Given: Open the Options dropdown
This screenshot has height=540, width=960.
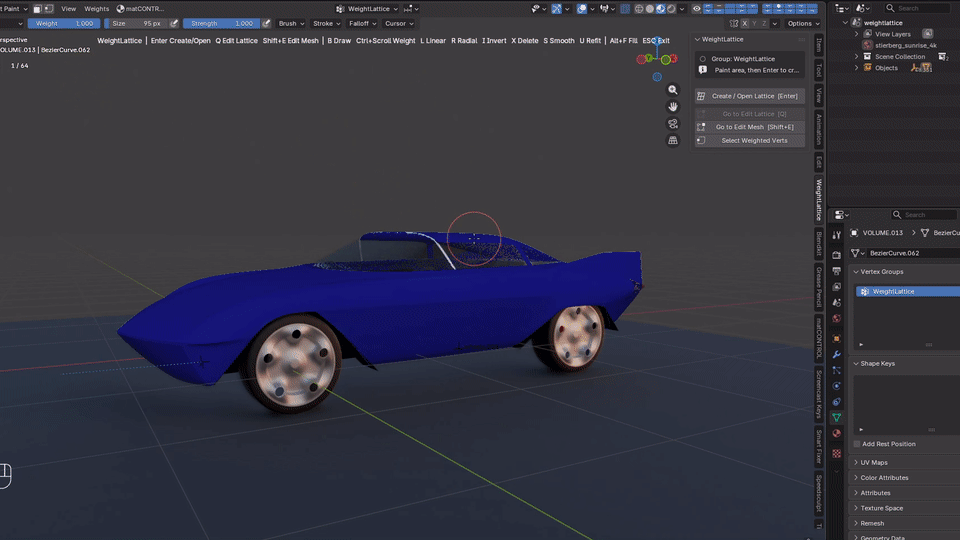Looking at the screenshot, I should [803, 23].
